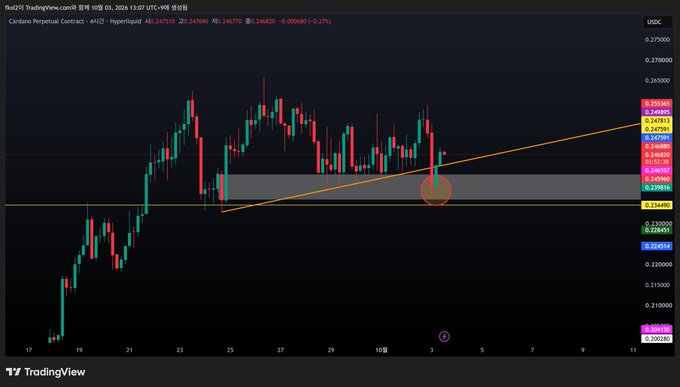Select the magenta 0.204150 price label
This screenshot has width=680, height=387.
pyautogui.click(x=657, y=330)
